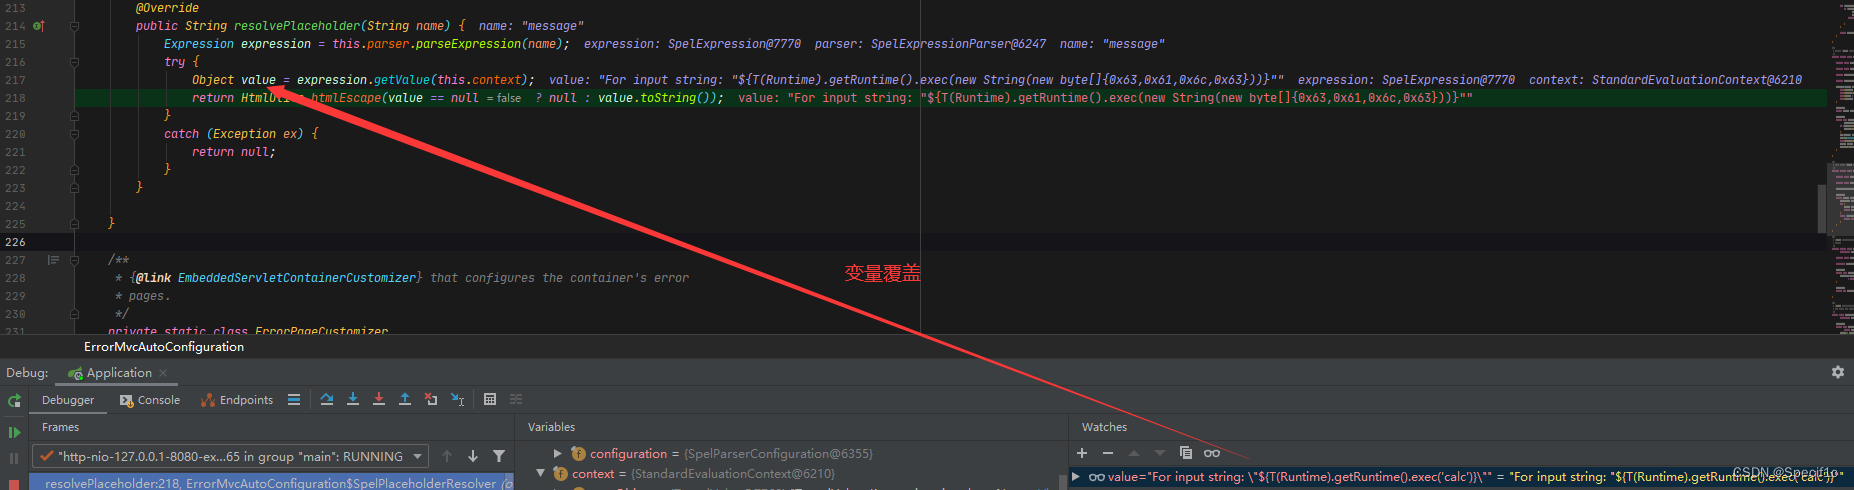Click Force Step Into red arrow icon

pyautogui.click(x=379, y=399)
